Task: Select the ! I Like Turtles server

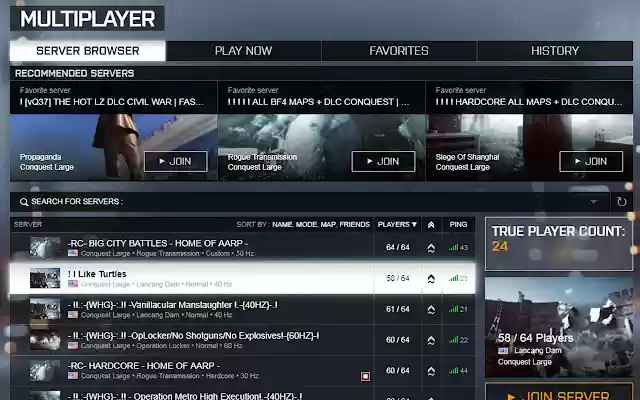Action: (x=242, y=278)
